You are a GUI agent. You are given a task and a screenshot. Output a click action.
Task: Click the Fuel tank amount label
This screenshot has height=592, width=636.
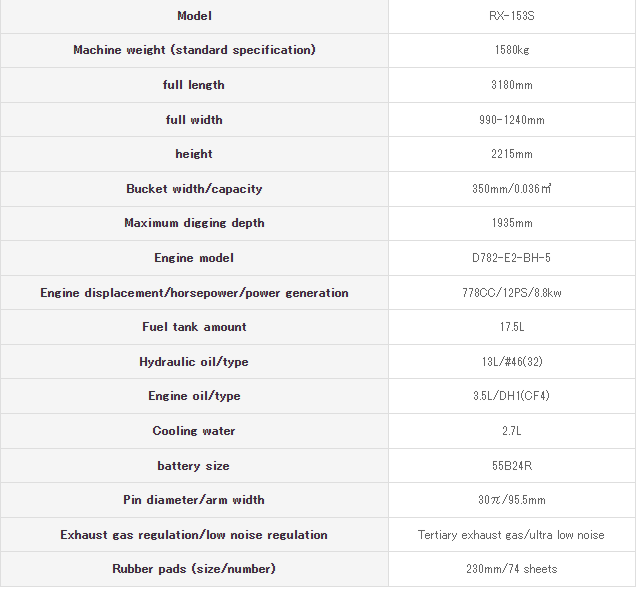(194, 327)
